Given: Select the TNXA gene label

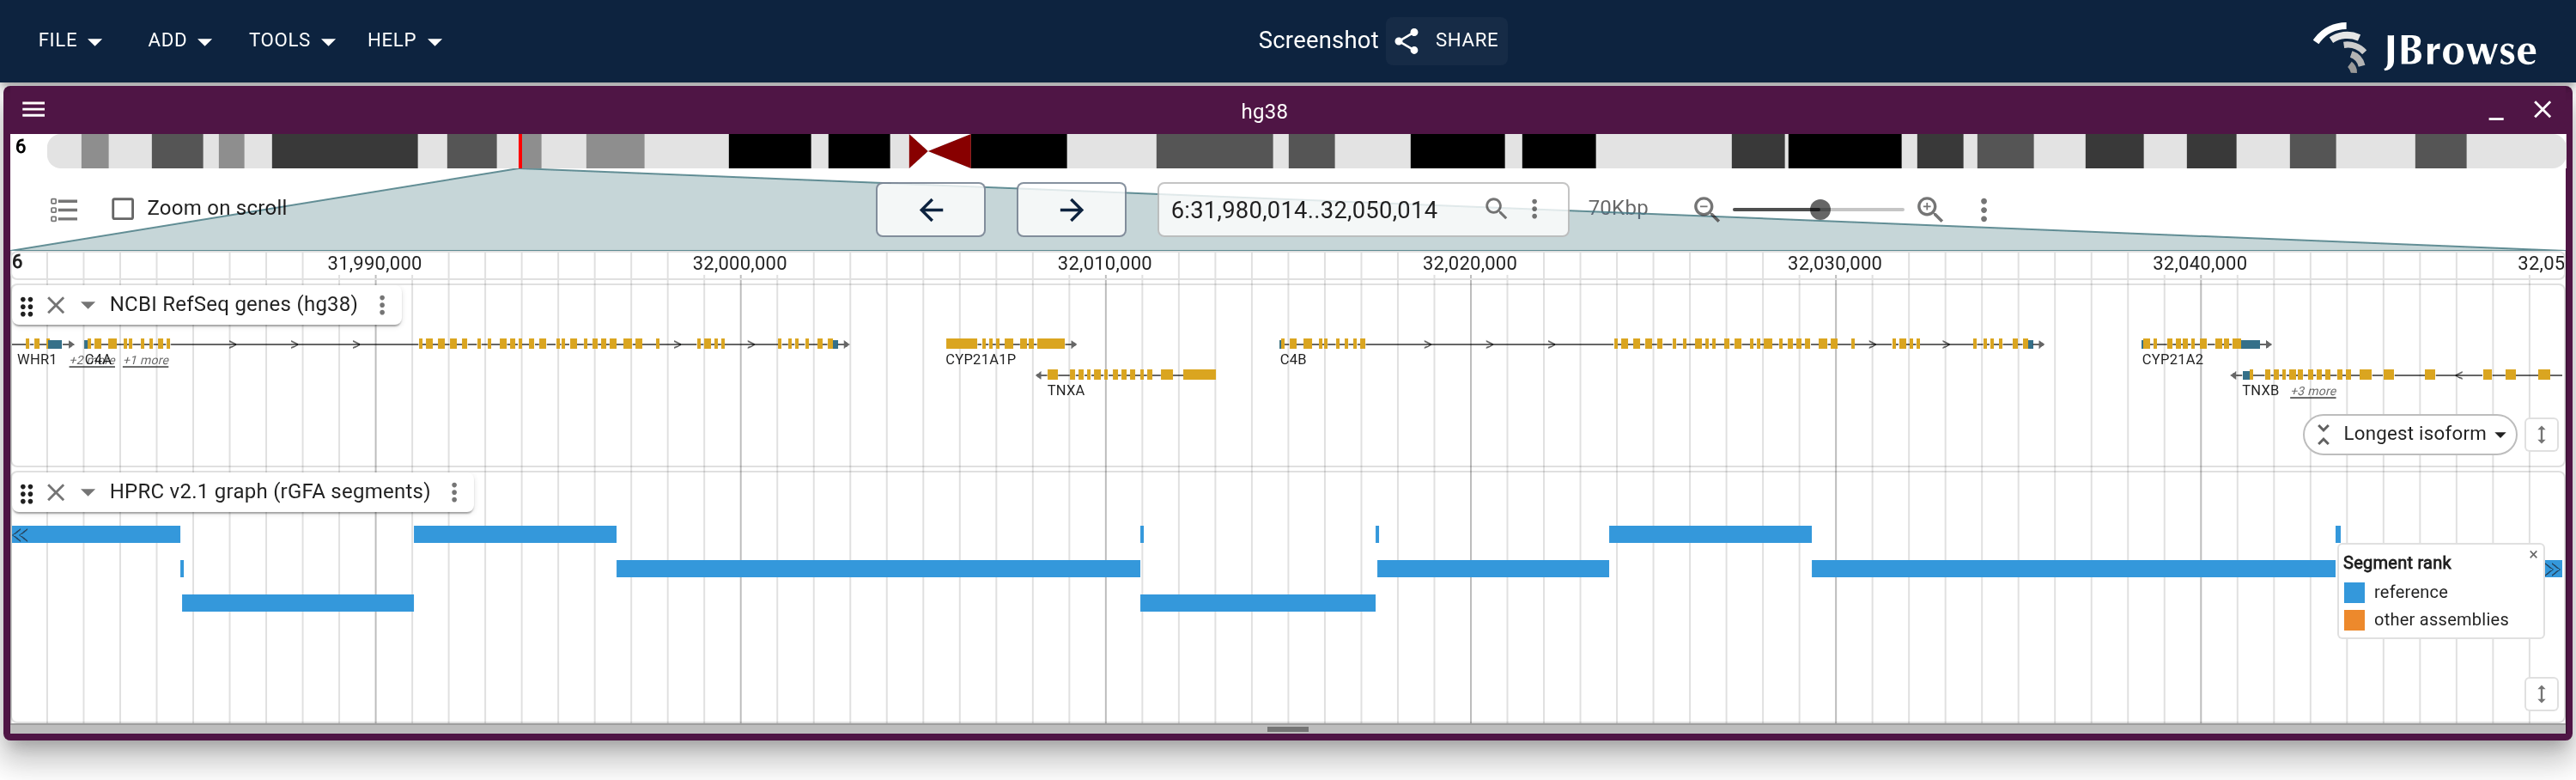Looking at the screenshot, I should pos(1066,390).
